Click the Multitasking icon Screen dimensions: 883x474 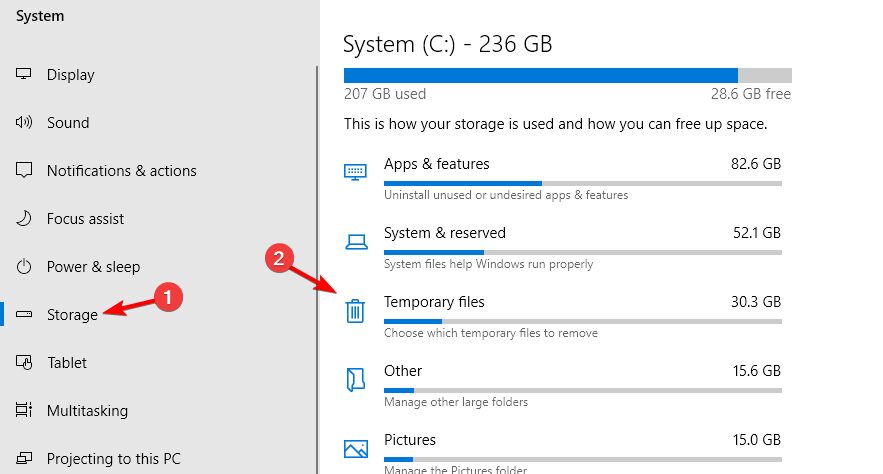click(x=25, y=411)
